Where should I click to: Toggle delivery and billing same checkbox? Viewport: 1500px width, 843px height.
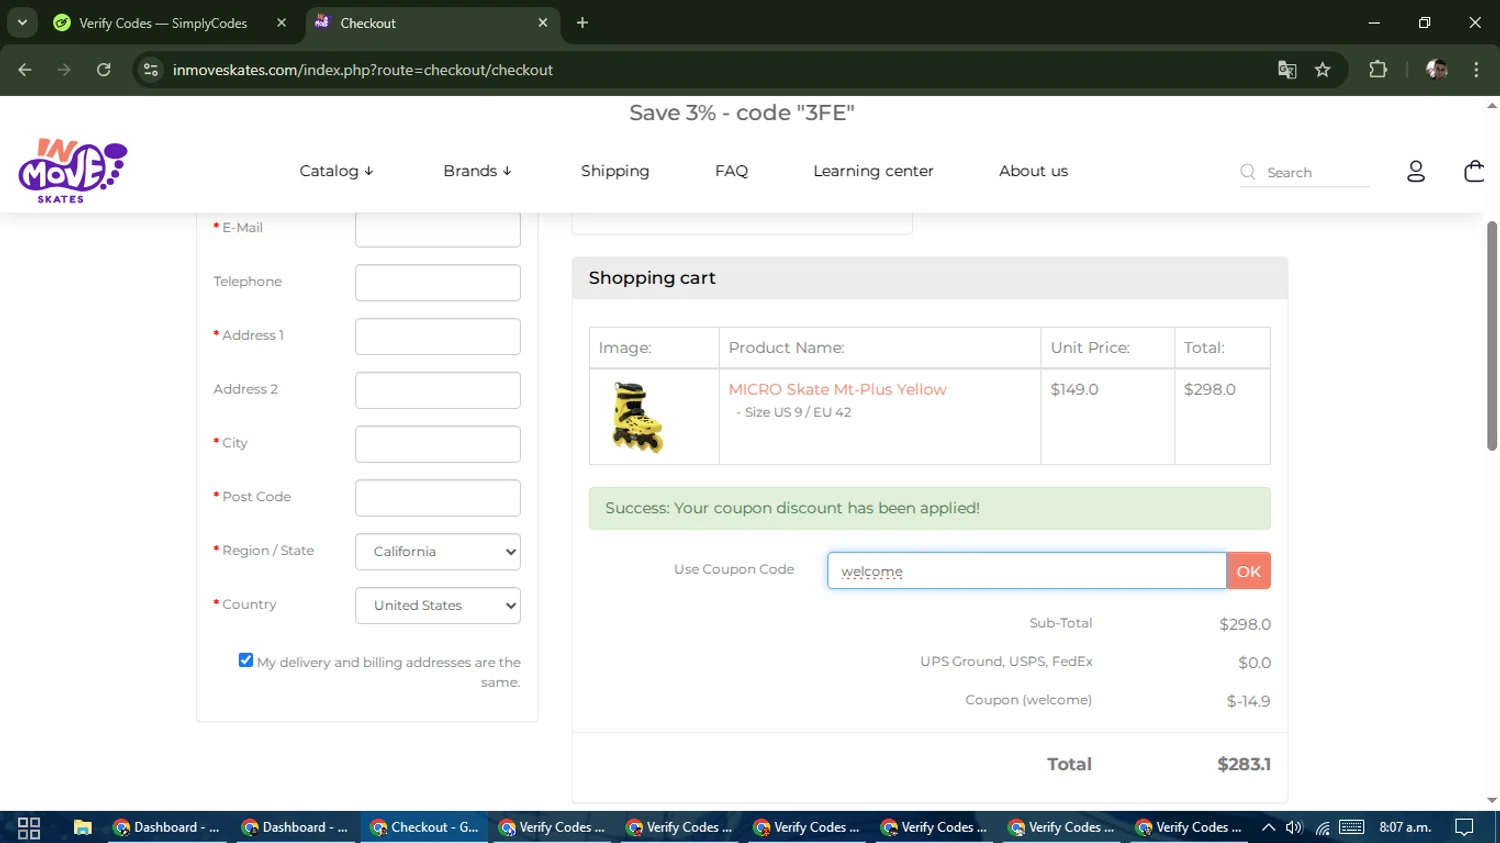point(246,660)
